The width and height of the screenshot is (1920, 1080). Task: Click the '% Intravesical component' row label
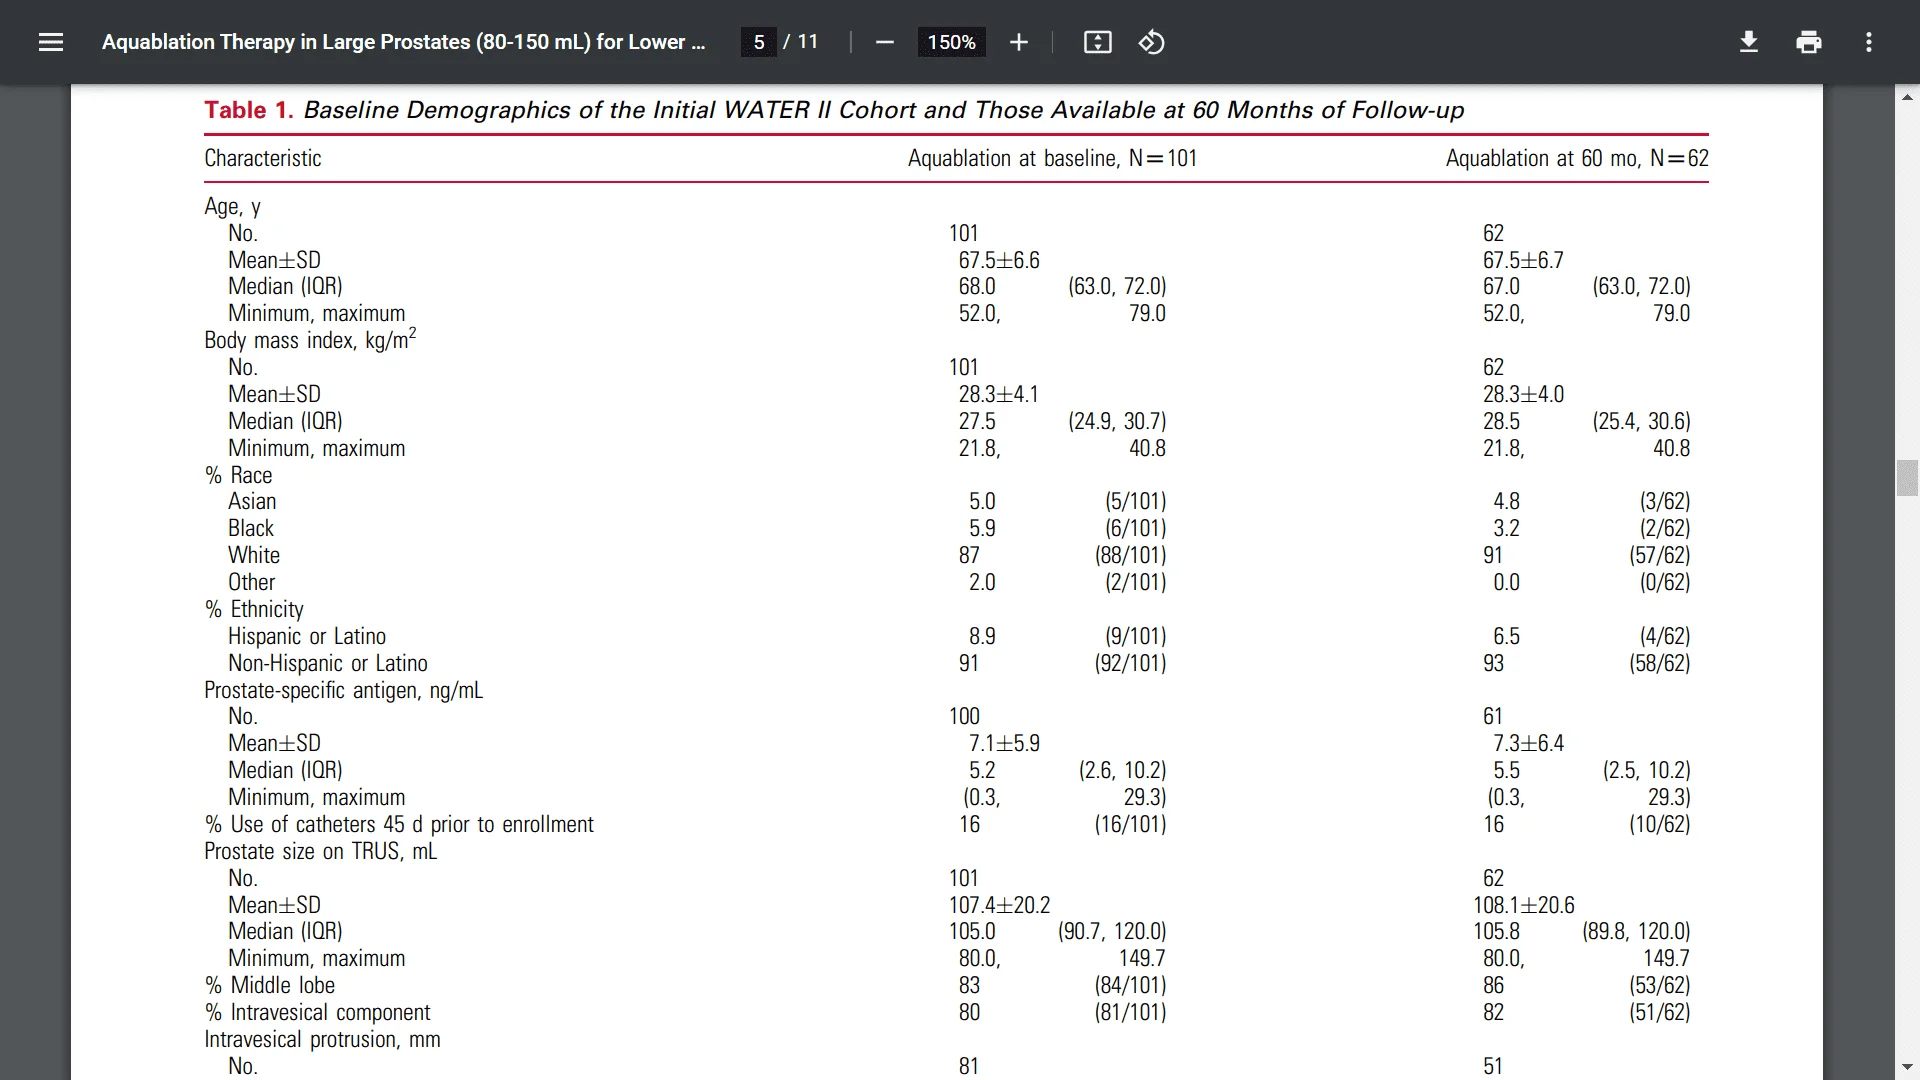317,1013
